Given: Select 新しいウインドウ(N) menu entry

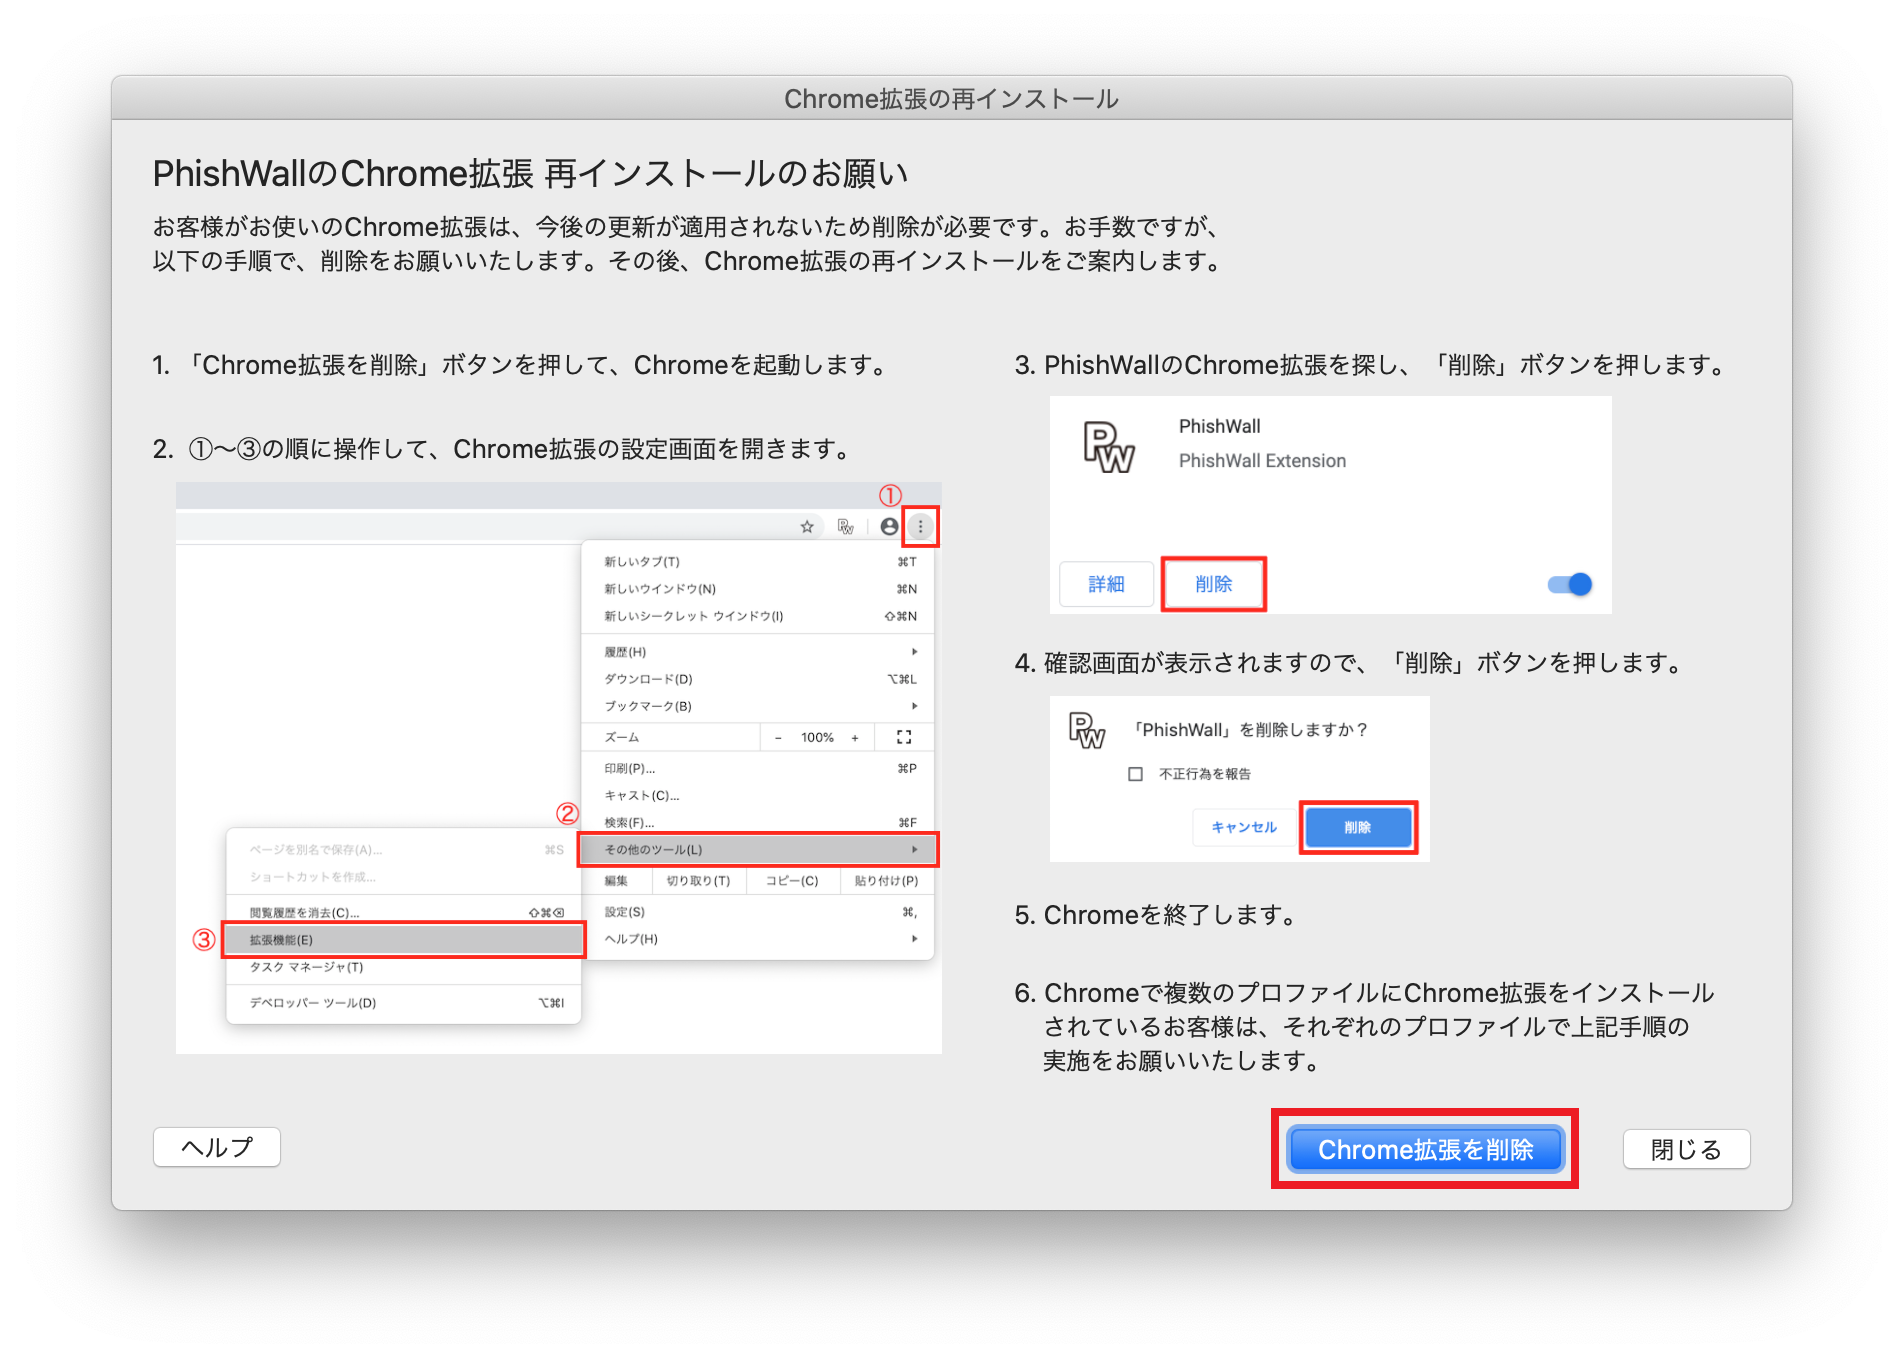Looking at the screenshot, I should click(758, 589).
